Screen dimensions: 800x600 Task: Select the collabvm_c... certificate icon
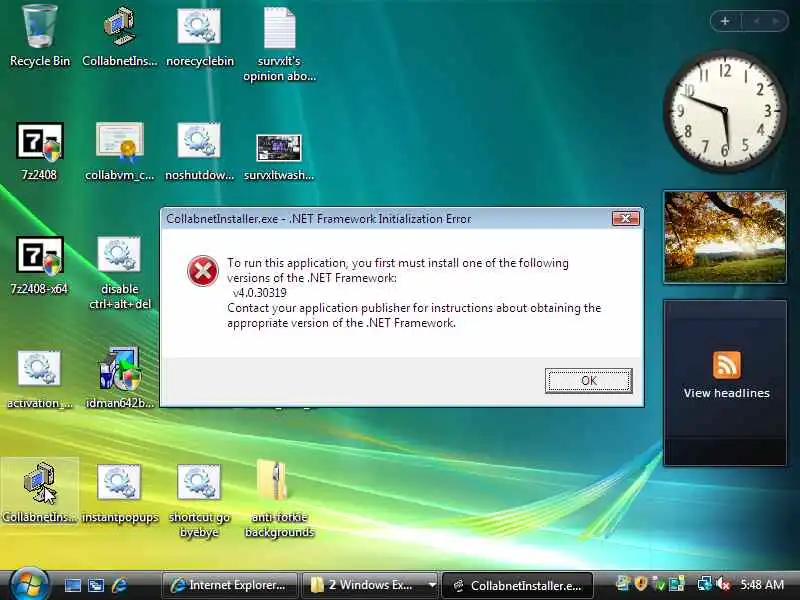119,152
